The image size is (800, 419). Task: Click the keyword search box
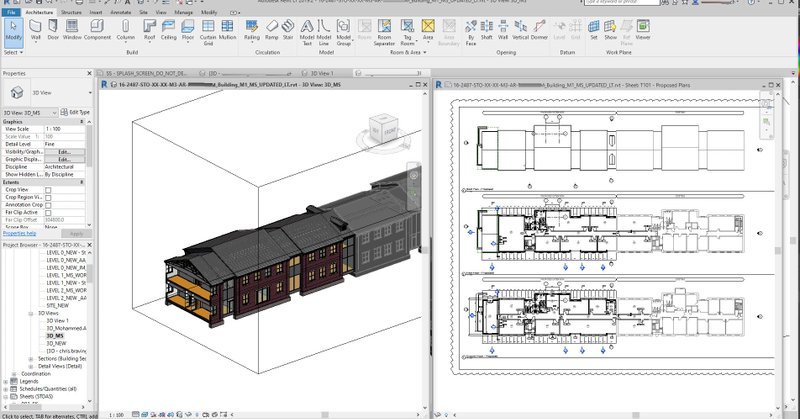(x=622, y=3)
